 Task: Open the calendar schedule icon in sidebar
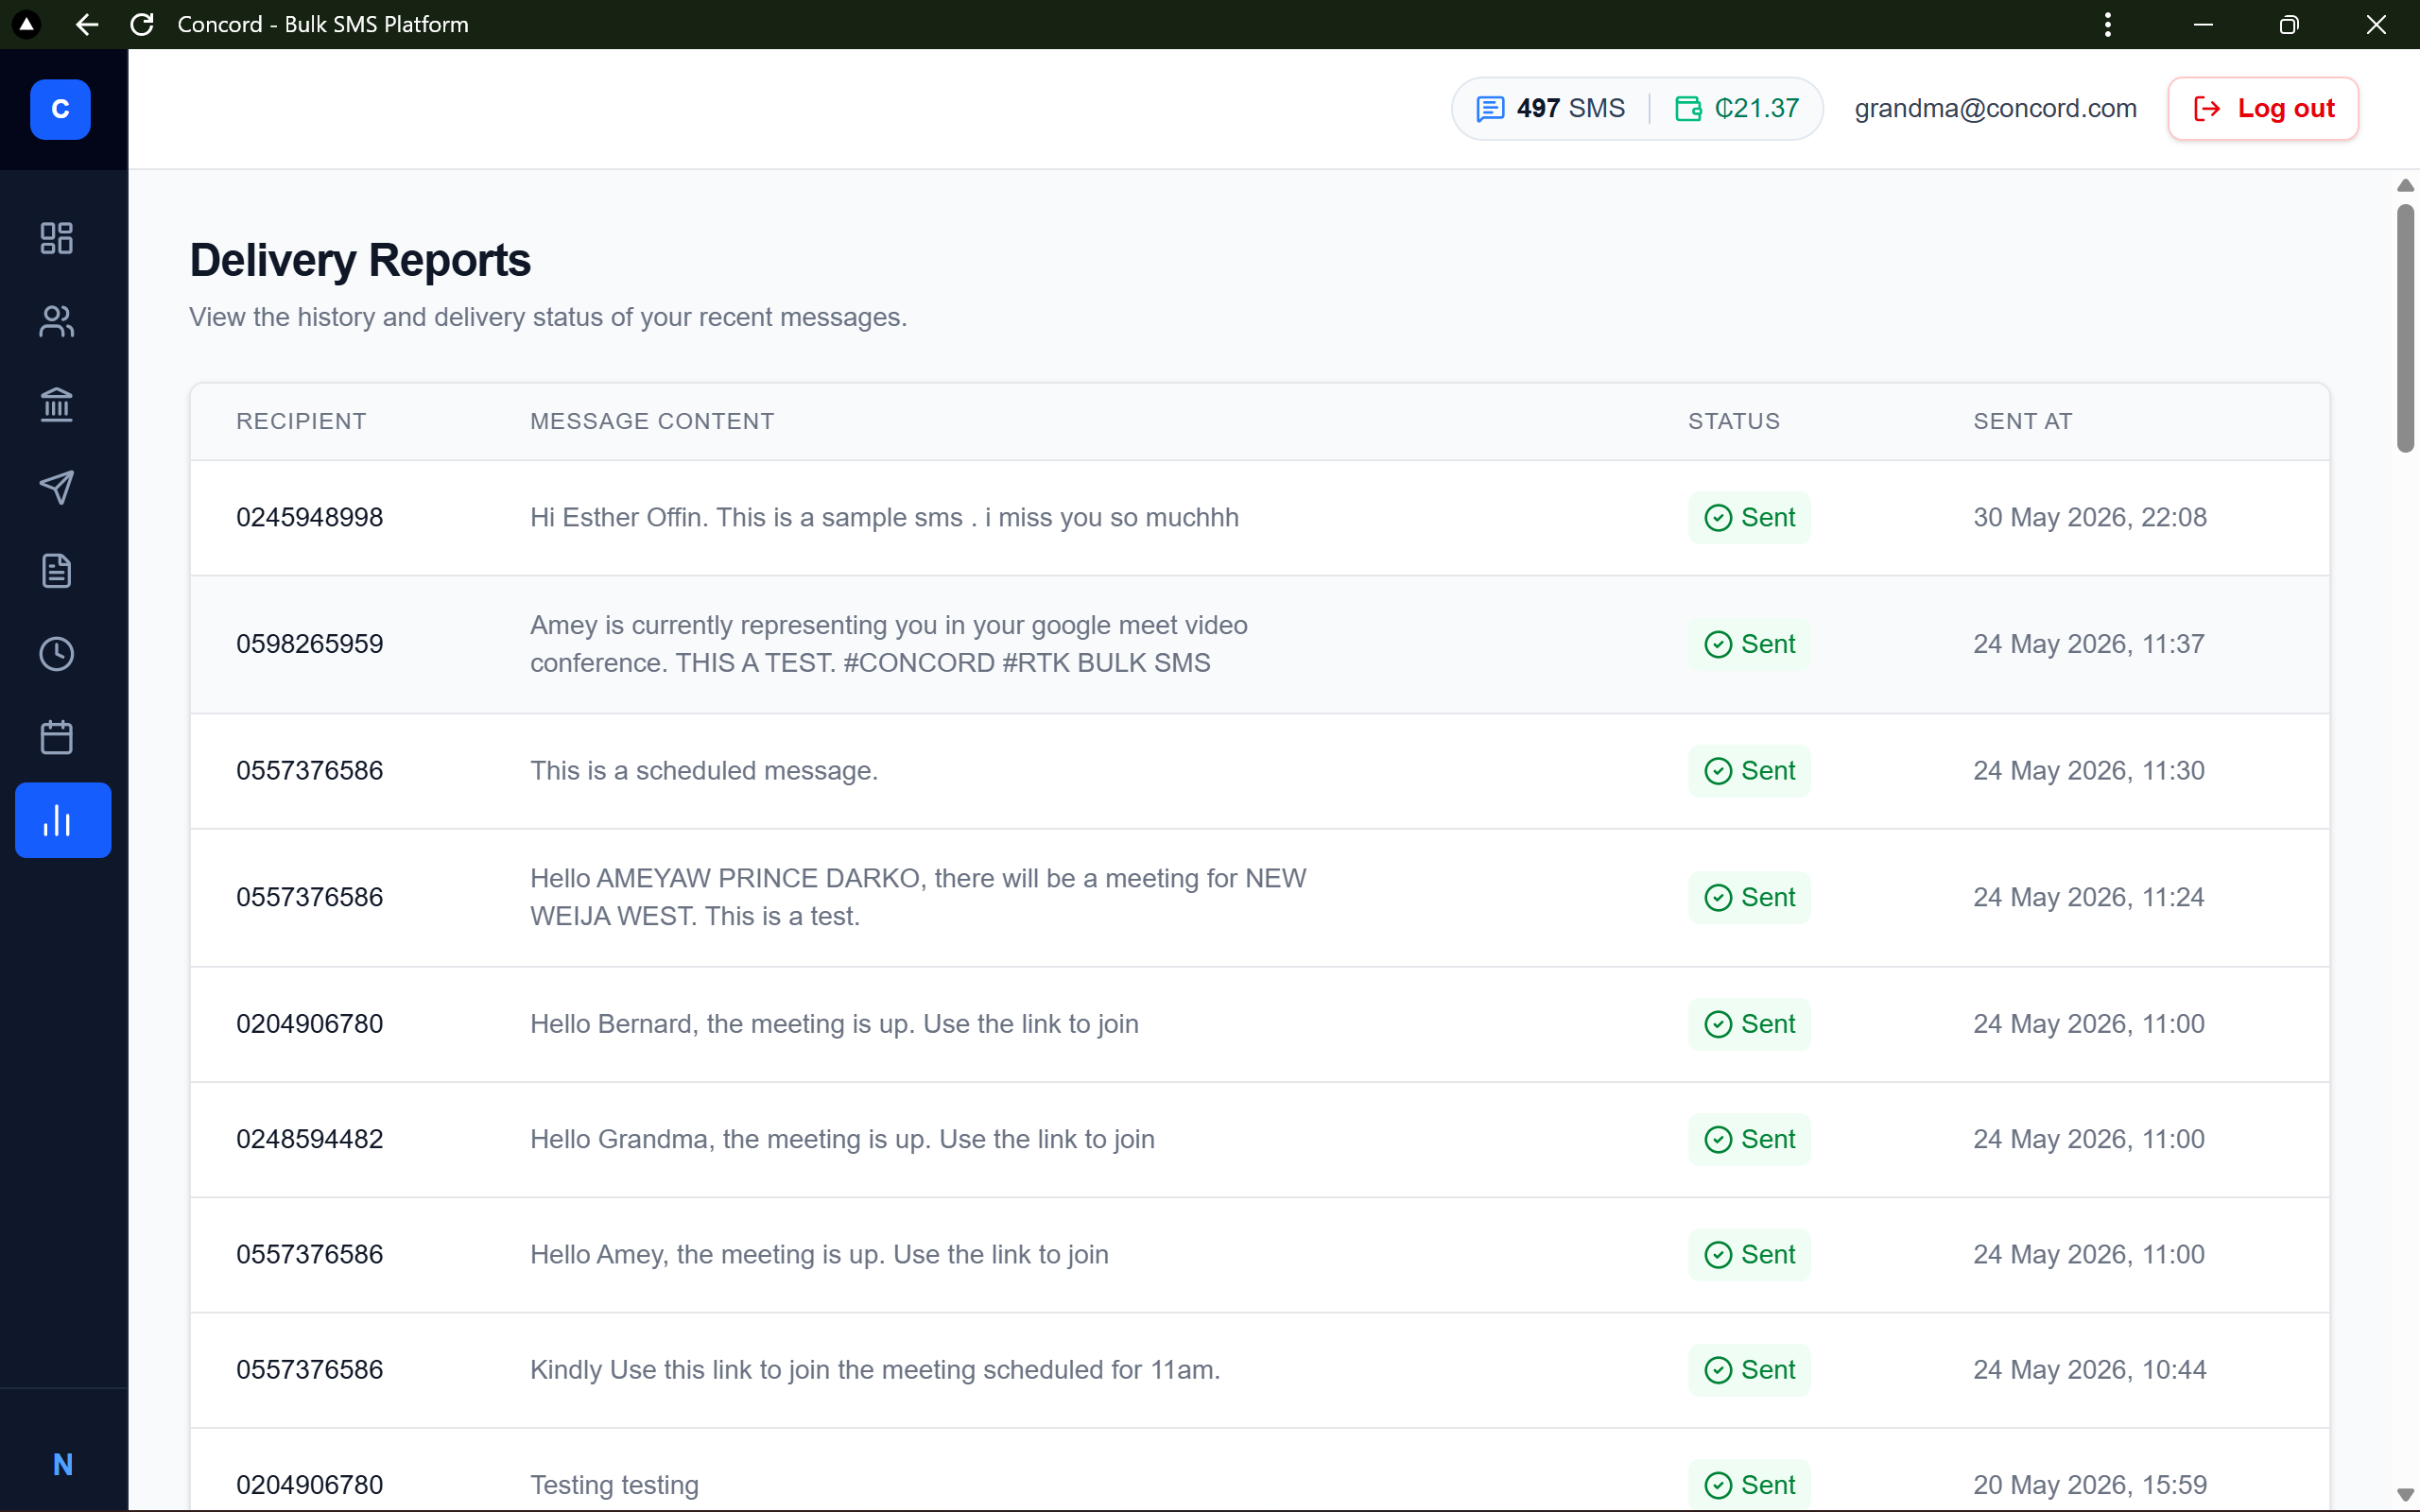[57, 737]
